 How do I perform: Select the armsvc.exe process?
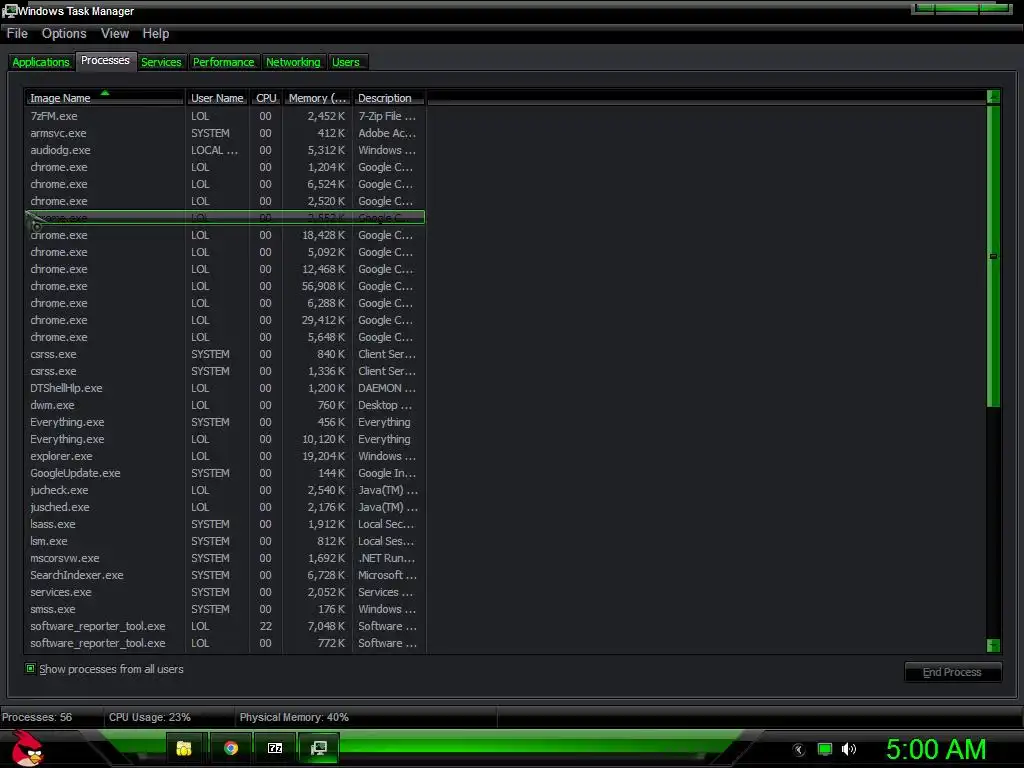click(x=225, y=133)
